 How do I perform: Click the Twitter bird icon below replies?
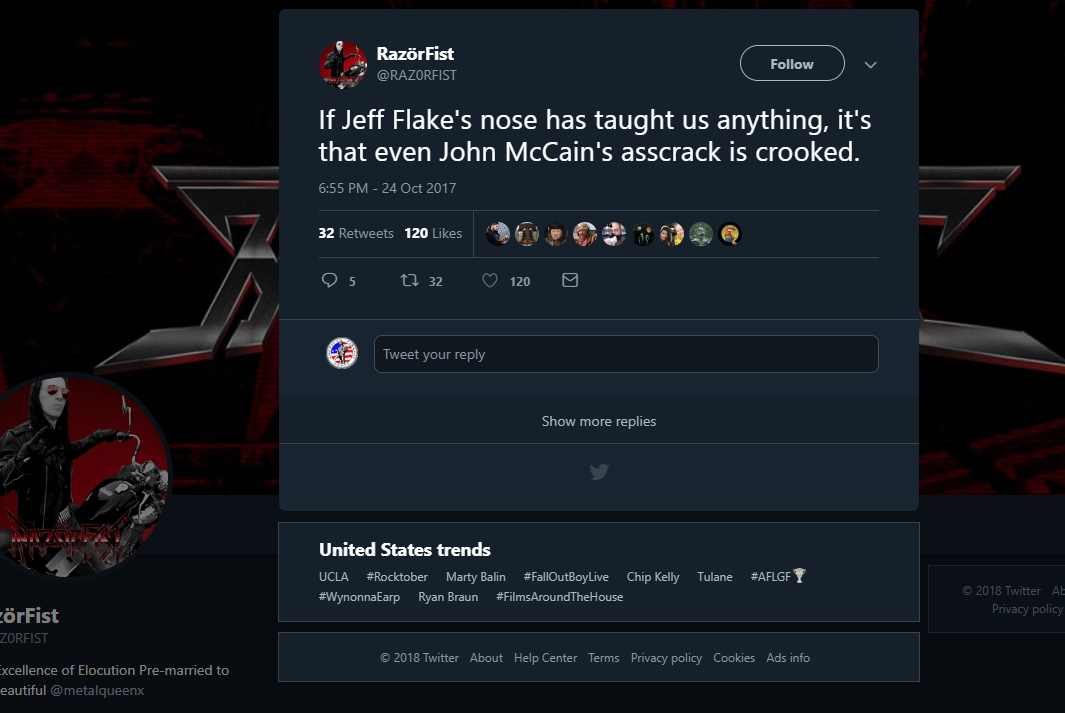pos(599,472)
